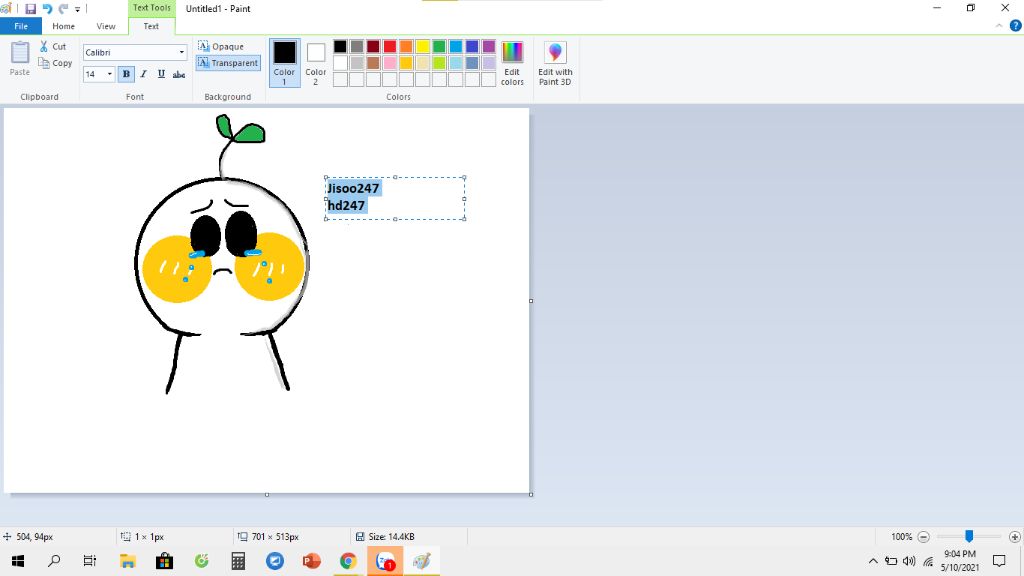Launch Edit with Paint 3D
The height and width of the screenshot is (576, 1024).
(x=555, y=63)
